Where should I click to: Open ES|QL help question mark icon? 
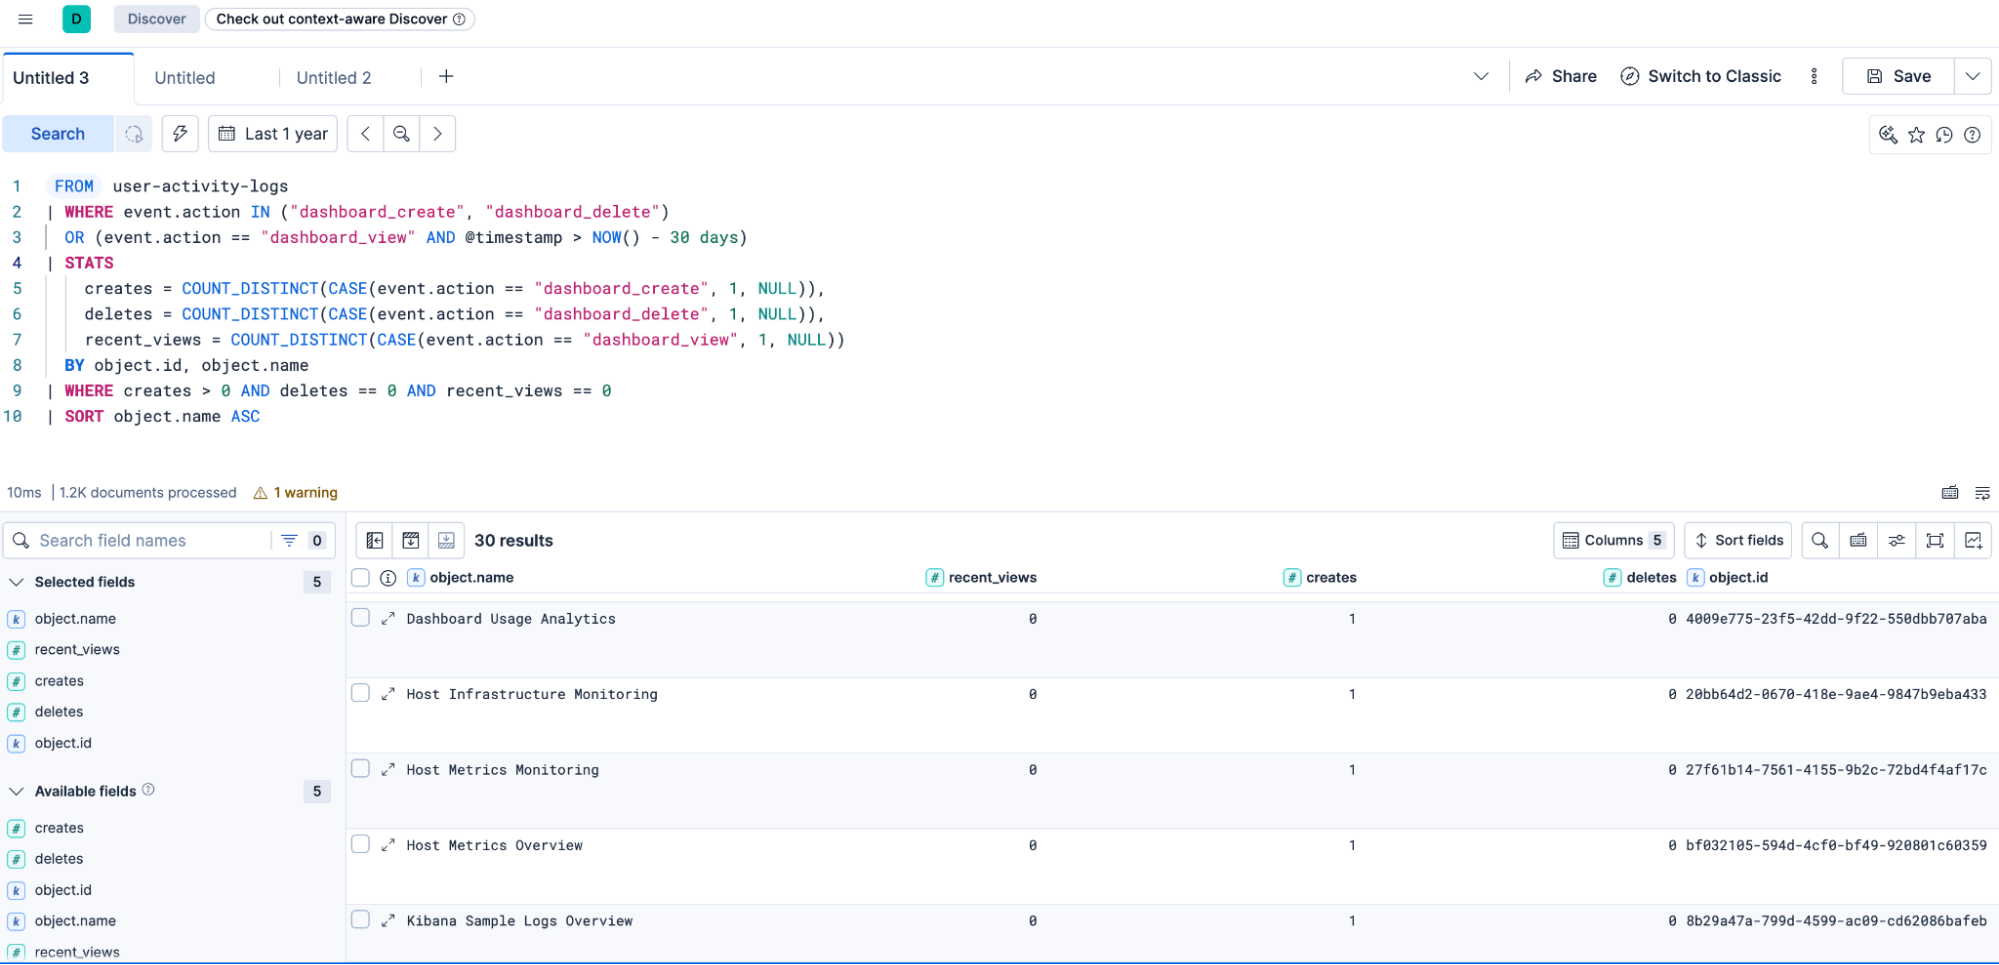pos(1972,135)
